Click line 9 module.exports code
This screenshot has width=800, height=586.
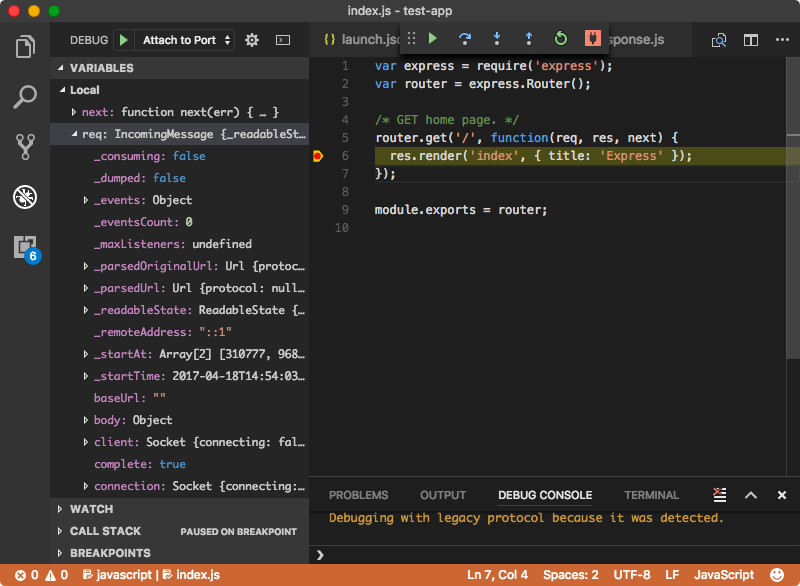461,210
